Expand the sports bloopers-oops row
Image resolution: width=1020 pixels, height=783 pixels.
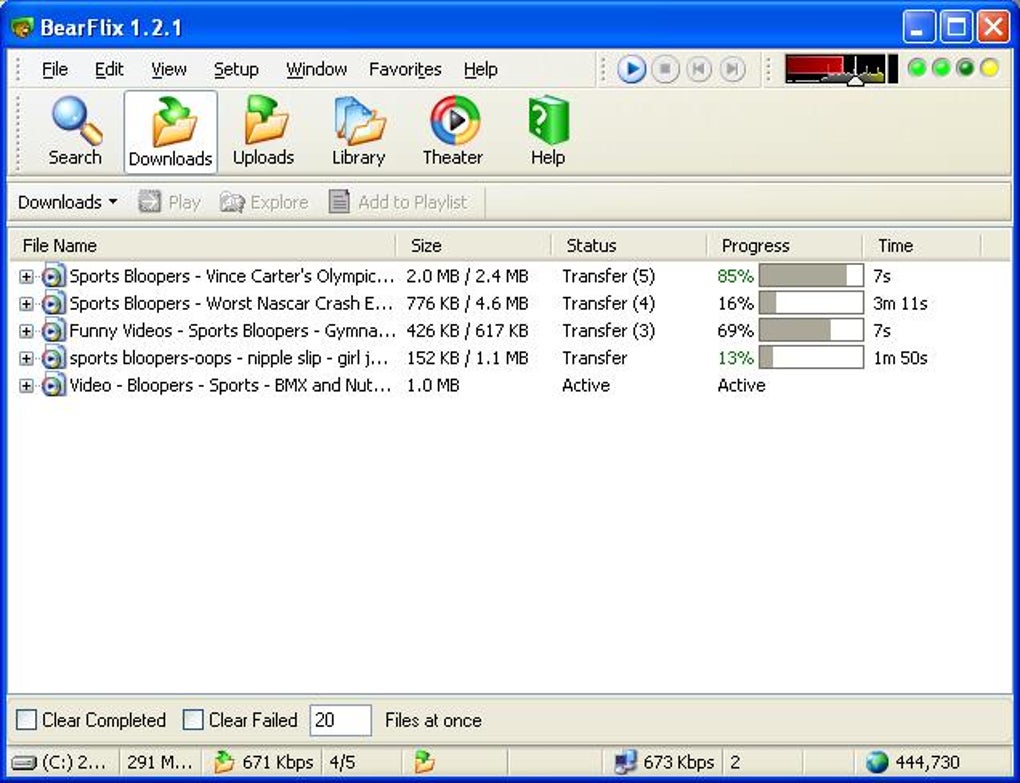click(x=26, y=359)
